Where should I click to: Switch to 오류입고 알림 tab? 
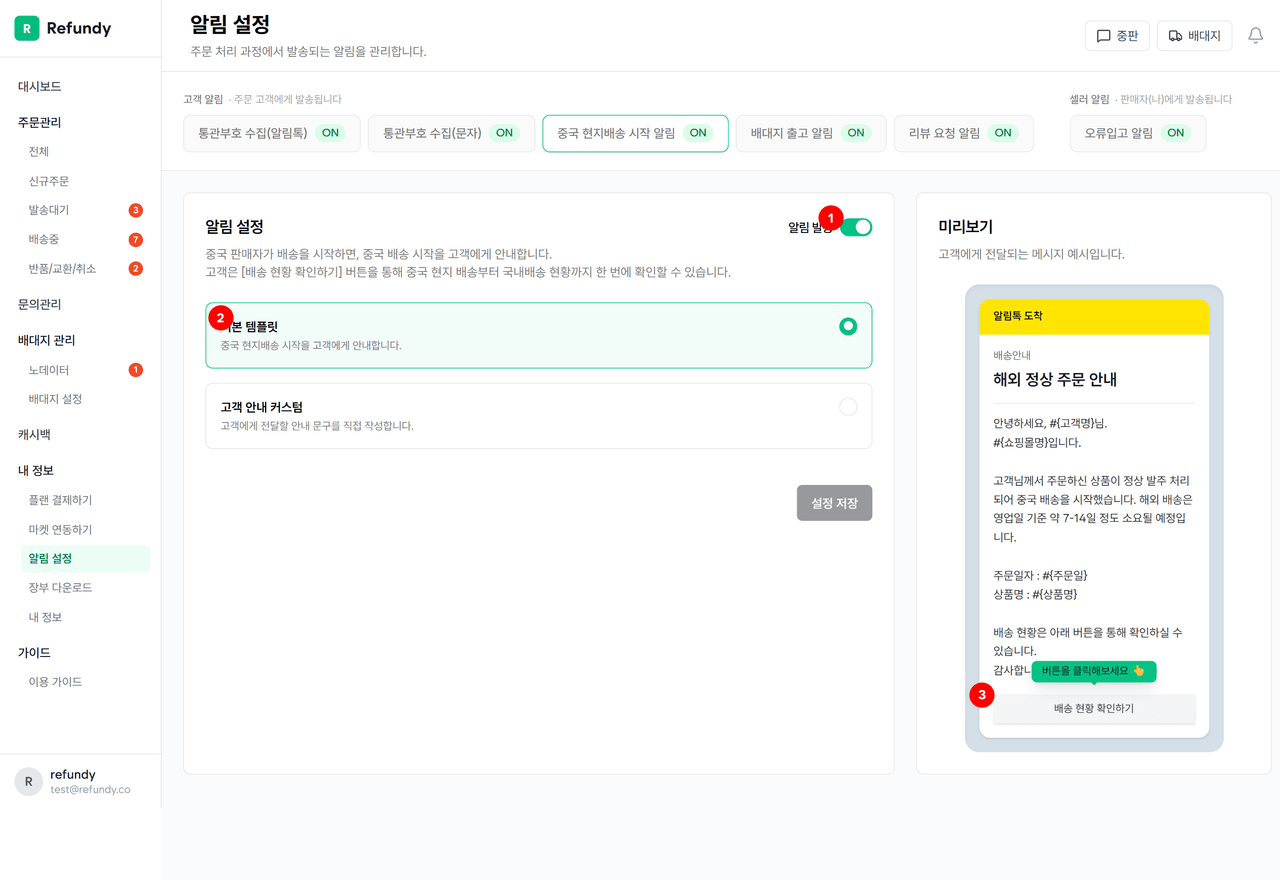click(1138, 133)
